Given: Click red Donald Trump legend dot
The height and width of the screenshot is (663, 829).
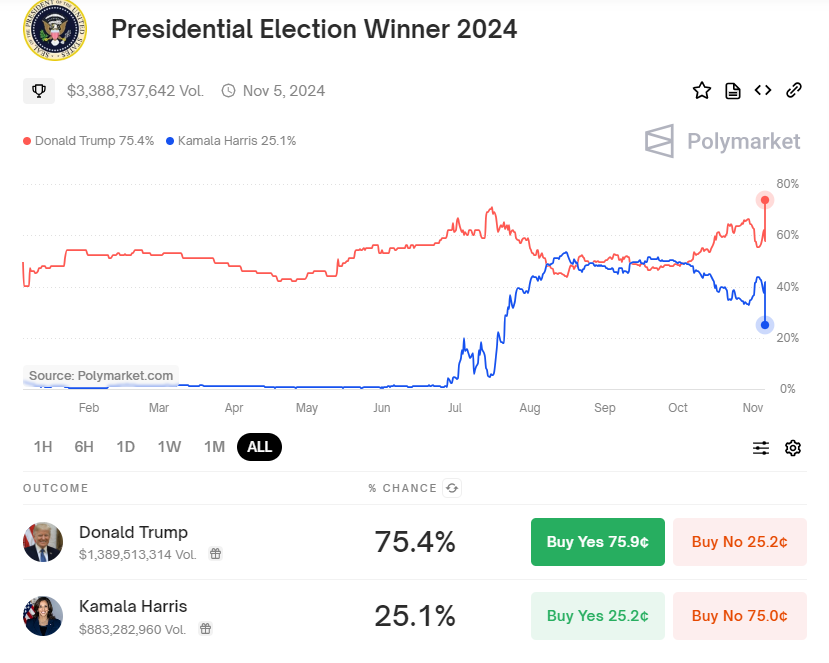Looking at the screenshot, I should tap(27, 141).
